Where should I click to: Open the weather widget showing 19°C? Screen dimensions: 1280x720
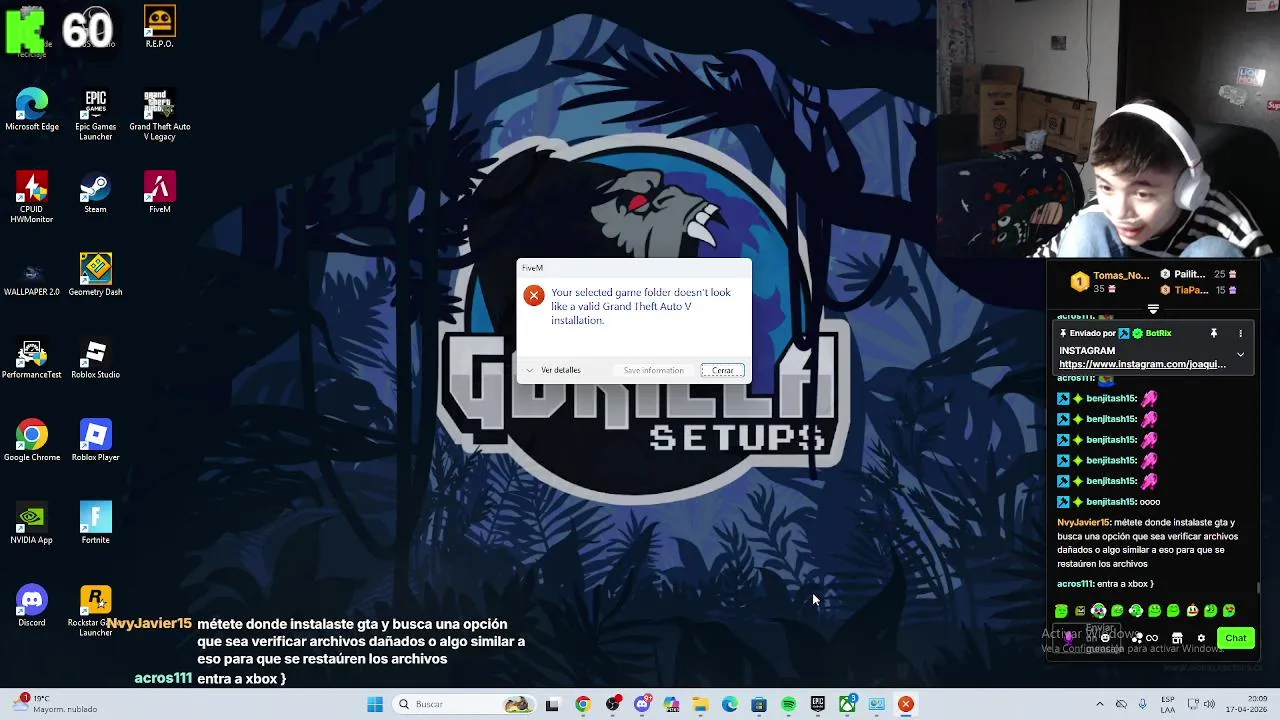pyautogui.click(x=55, y=704)
